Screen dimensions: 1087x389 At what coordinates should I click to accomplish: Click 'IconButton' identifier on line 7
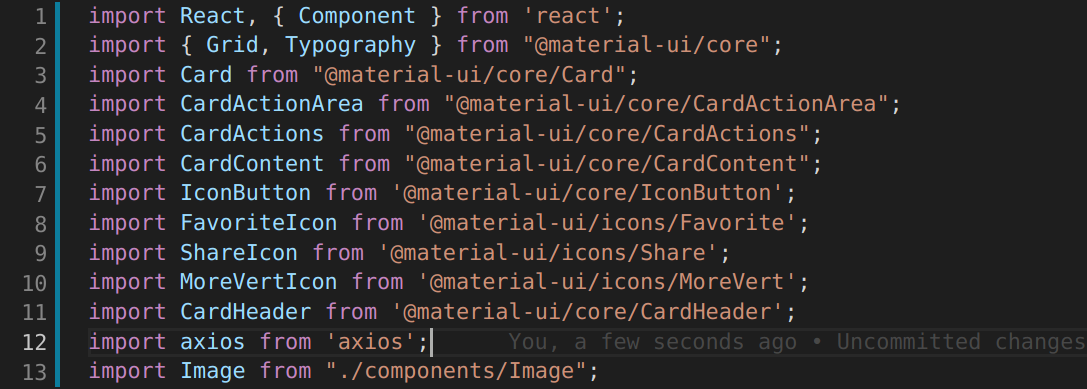(x=245, y=193)
